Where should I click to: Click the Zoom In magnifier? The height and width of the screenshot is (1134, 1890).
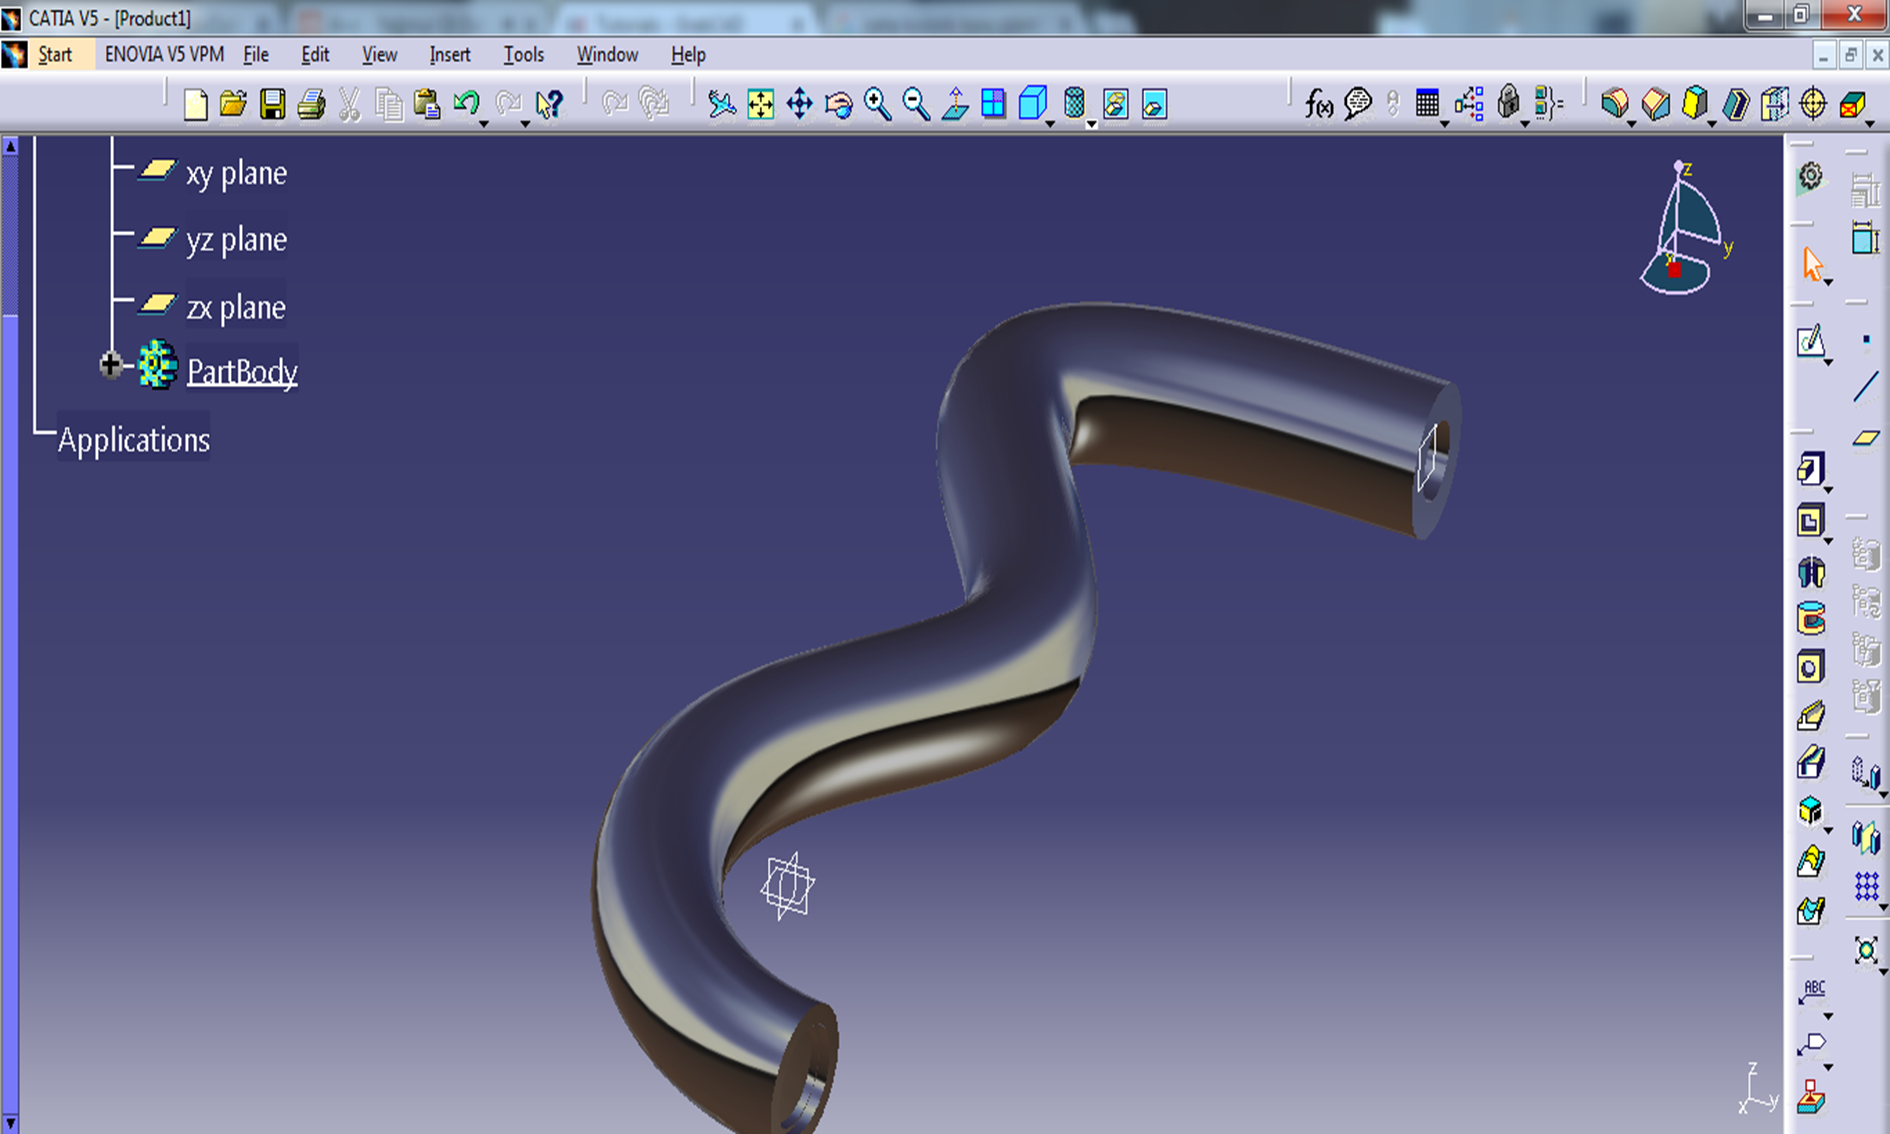point(877,104)
